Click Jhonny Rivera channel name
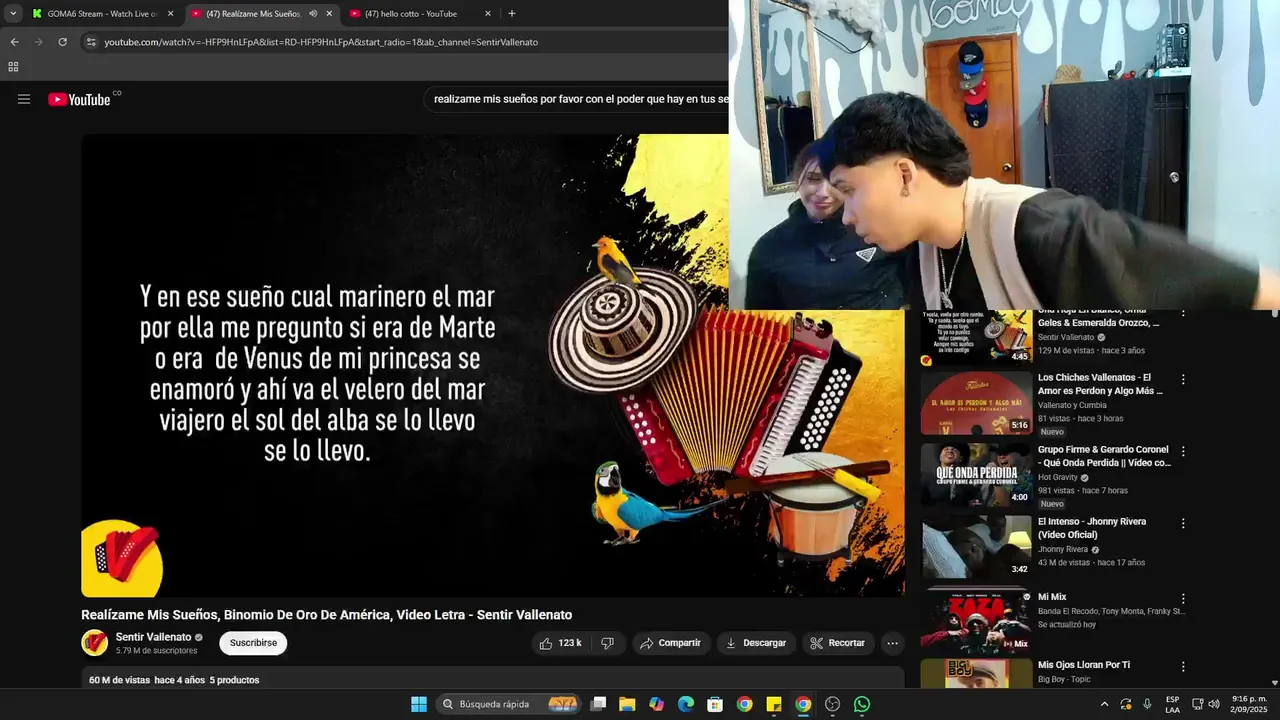The width and height of the screenshot is (1280, 720). [1063, 549]
